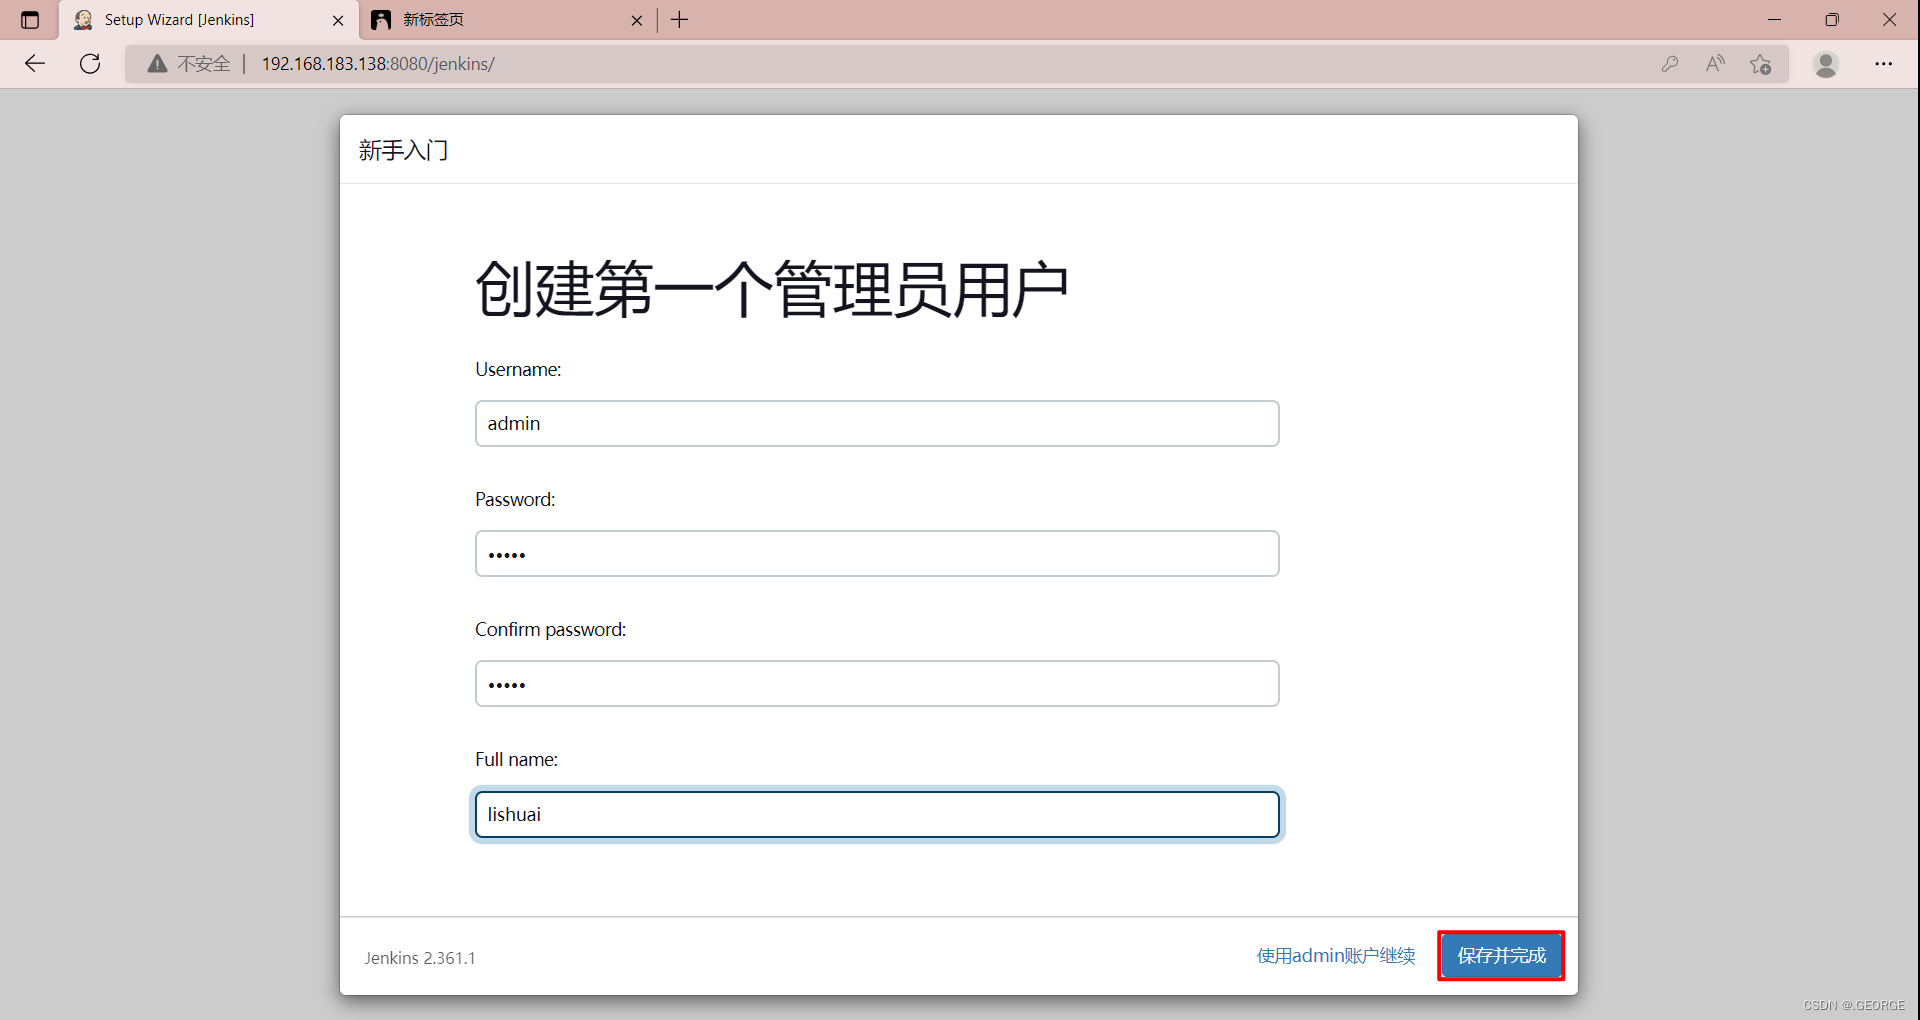Open browser settings and more menu
The image size is (1920, 1020).
tap(1884, 64)
